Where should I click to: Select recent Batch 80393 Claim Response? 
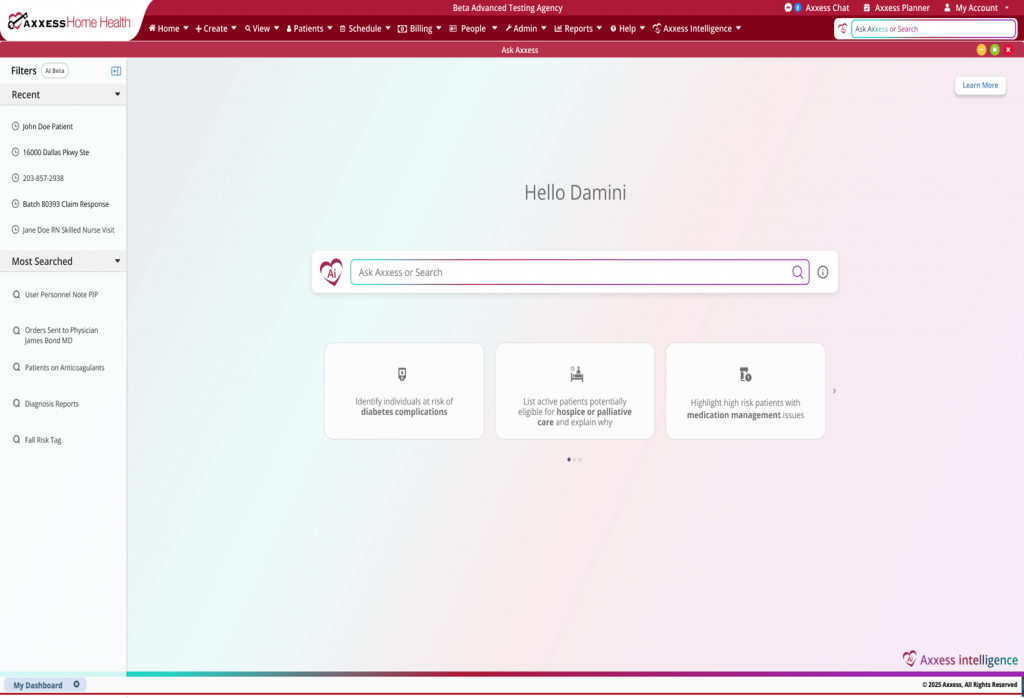click(x=65, y=204)
